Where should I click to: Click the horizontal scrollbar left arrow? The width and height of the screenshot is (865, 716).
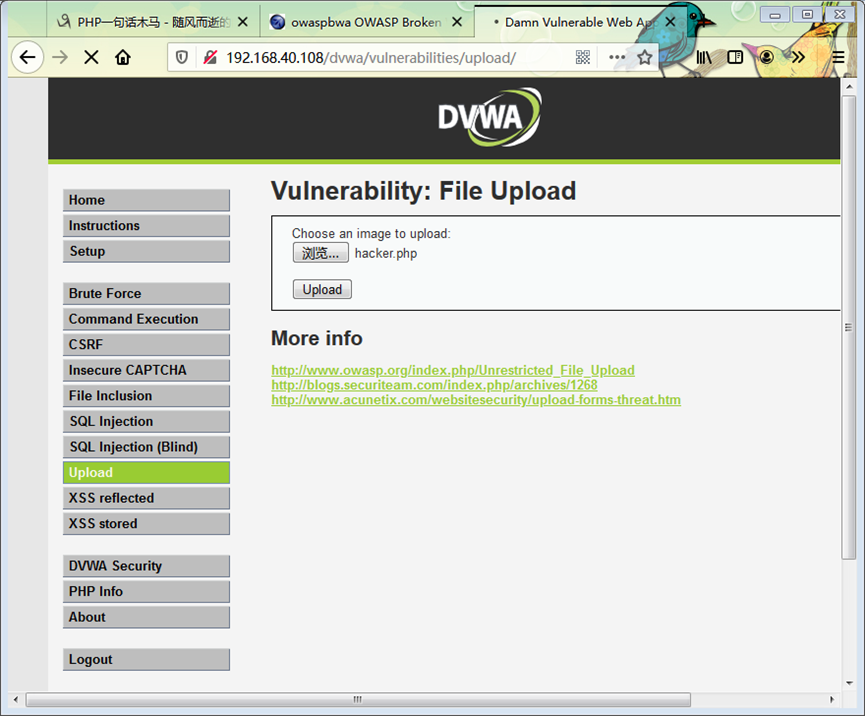coord(15,699)
